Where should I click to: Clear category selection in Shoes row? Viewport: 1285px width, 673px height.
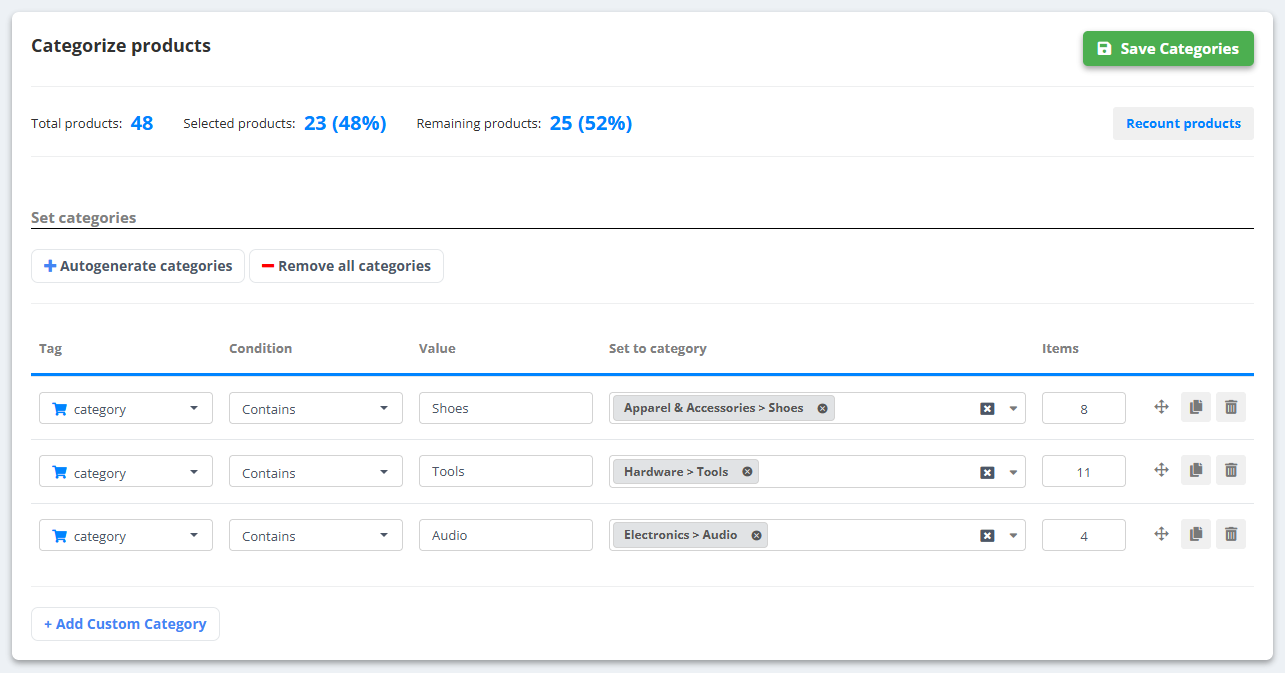[987, 408]
